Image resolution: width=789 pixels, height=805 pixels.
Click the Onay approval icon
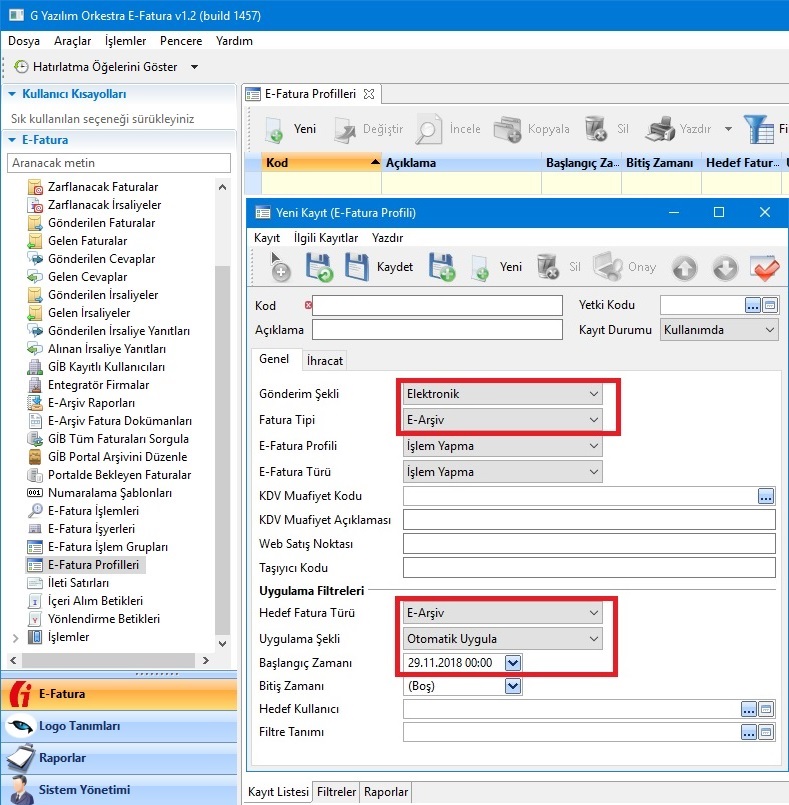607,267
